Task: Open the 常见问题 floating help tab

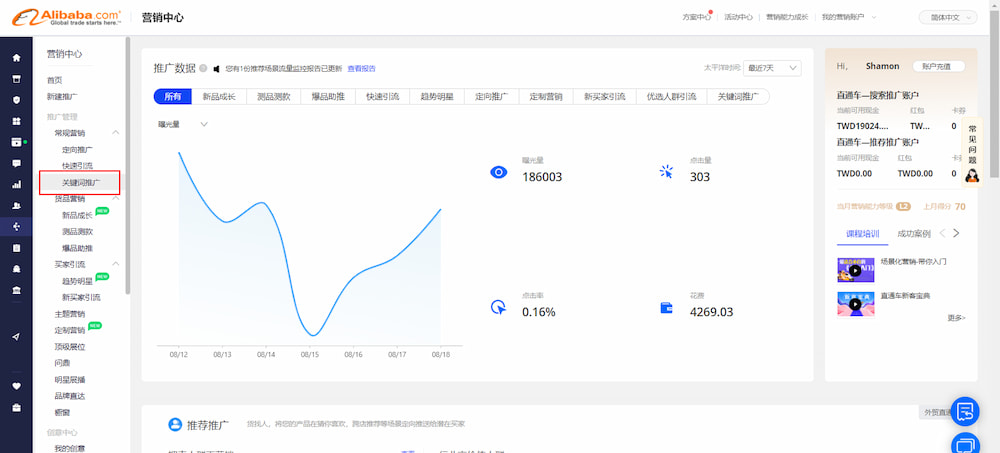Action: (973, 151)
